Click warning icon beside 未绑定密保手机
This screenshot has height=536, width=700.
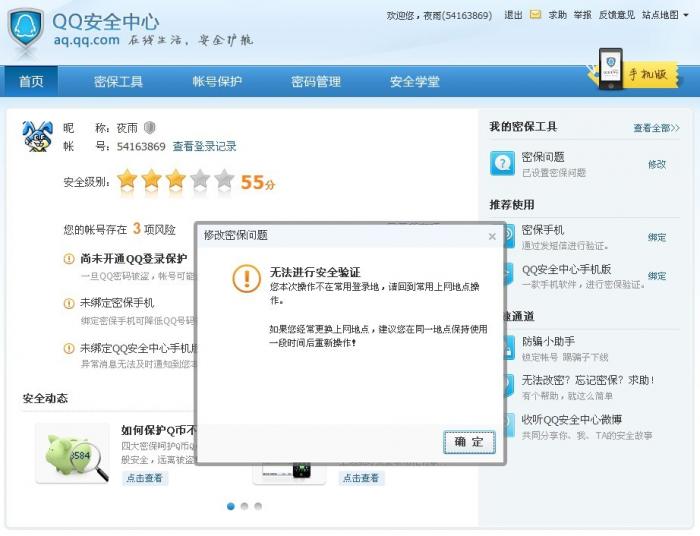click(x=69, y=303)
